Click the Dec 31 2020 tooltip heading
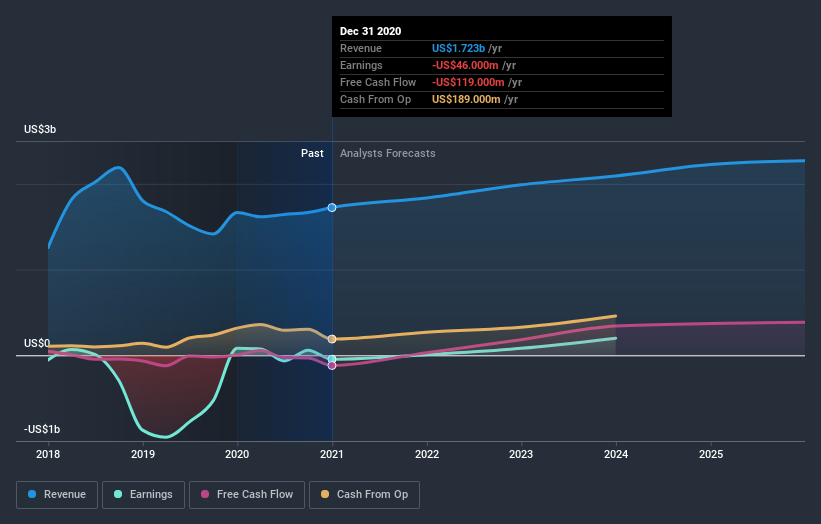 click(x=371, y=31)
